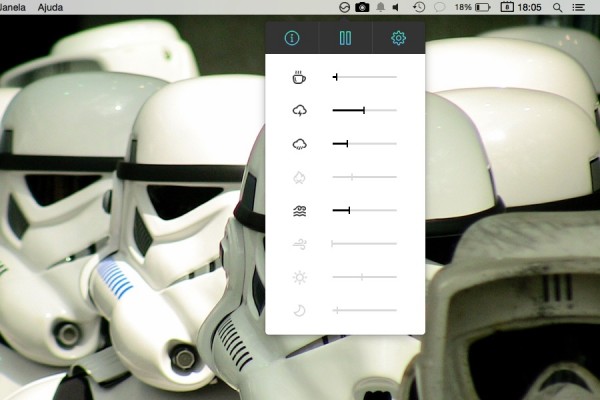Open the settings gear in popup
The image size is (600, 400).
click(398, 38)
